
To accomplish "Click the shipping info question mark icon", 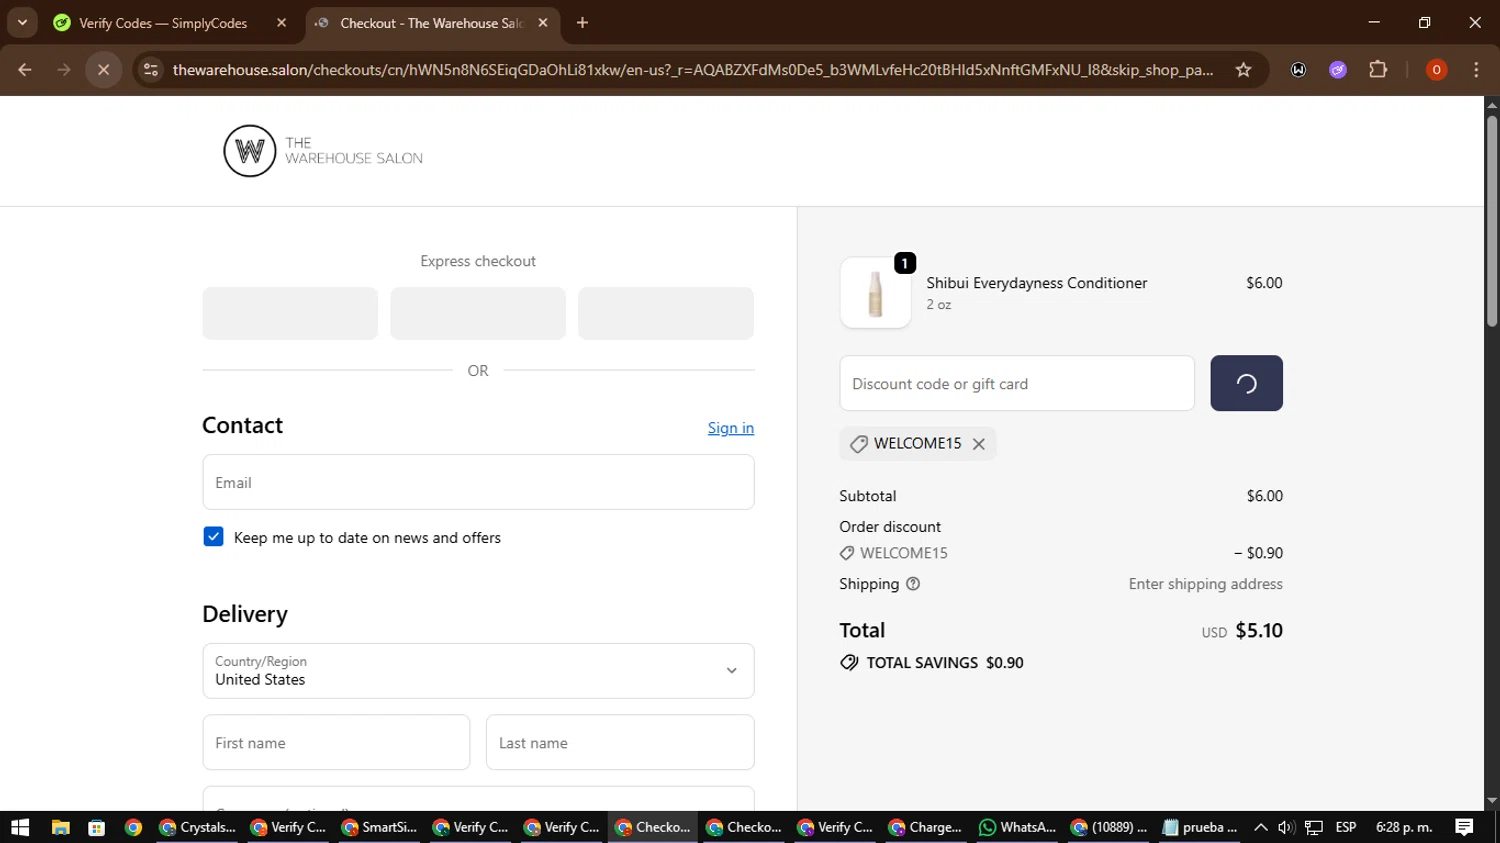I will click(x=913, y=584).
